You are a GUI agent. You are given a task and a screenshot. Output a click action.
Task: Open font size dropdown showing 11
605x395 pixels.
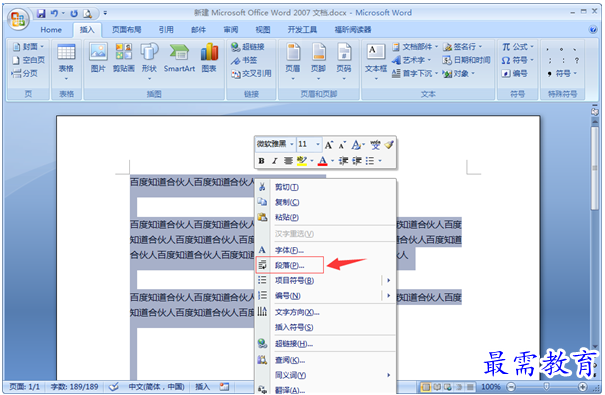pos(318,144)
